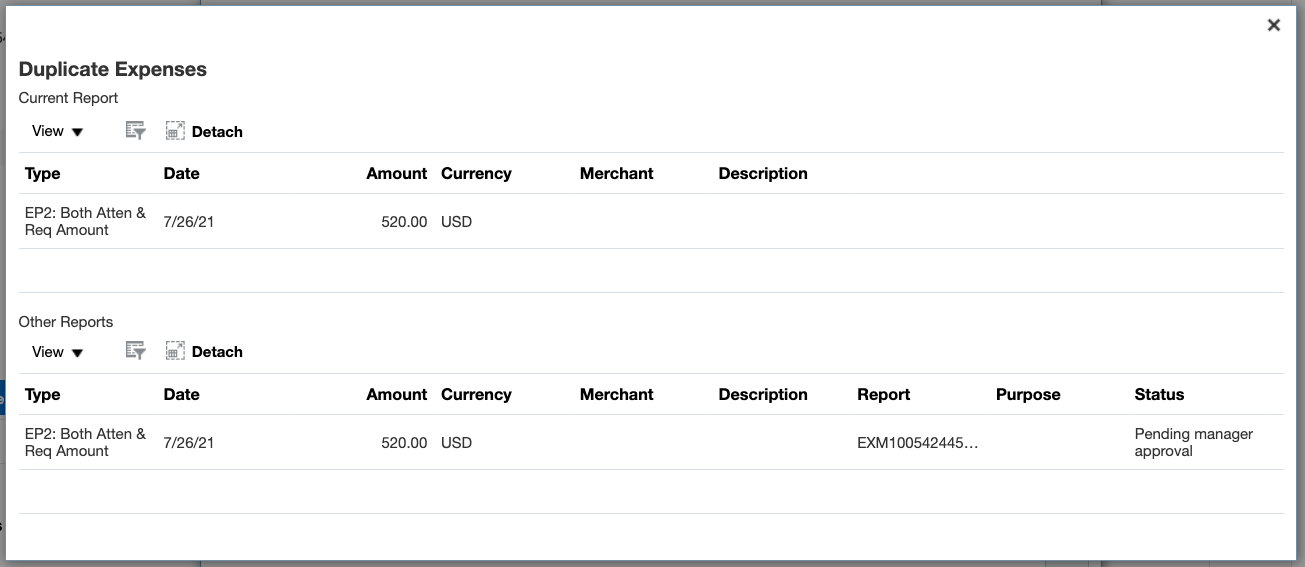Sort Current Report by Type column header

point(43,173)
